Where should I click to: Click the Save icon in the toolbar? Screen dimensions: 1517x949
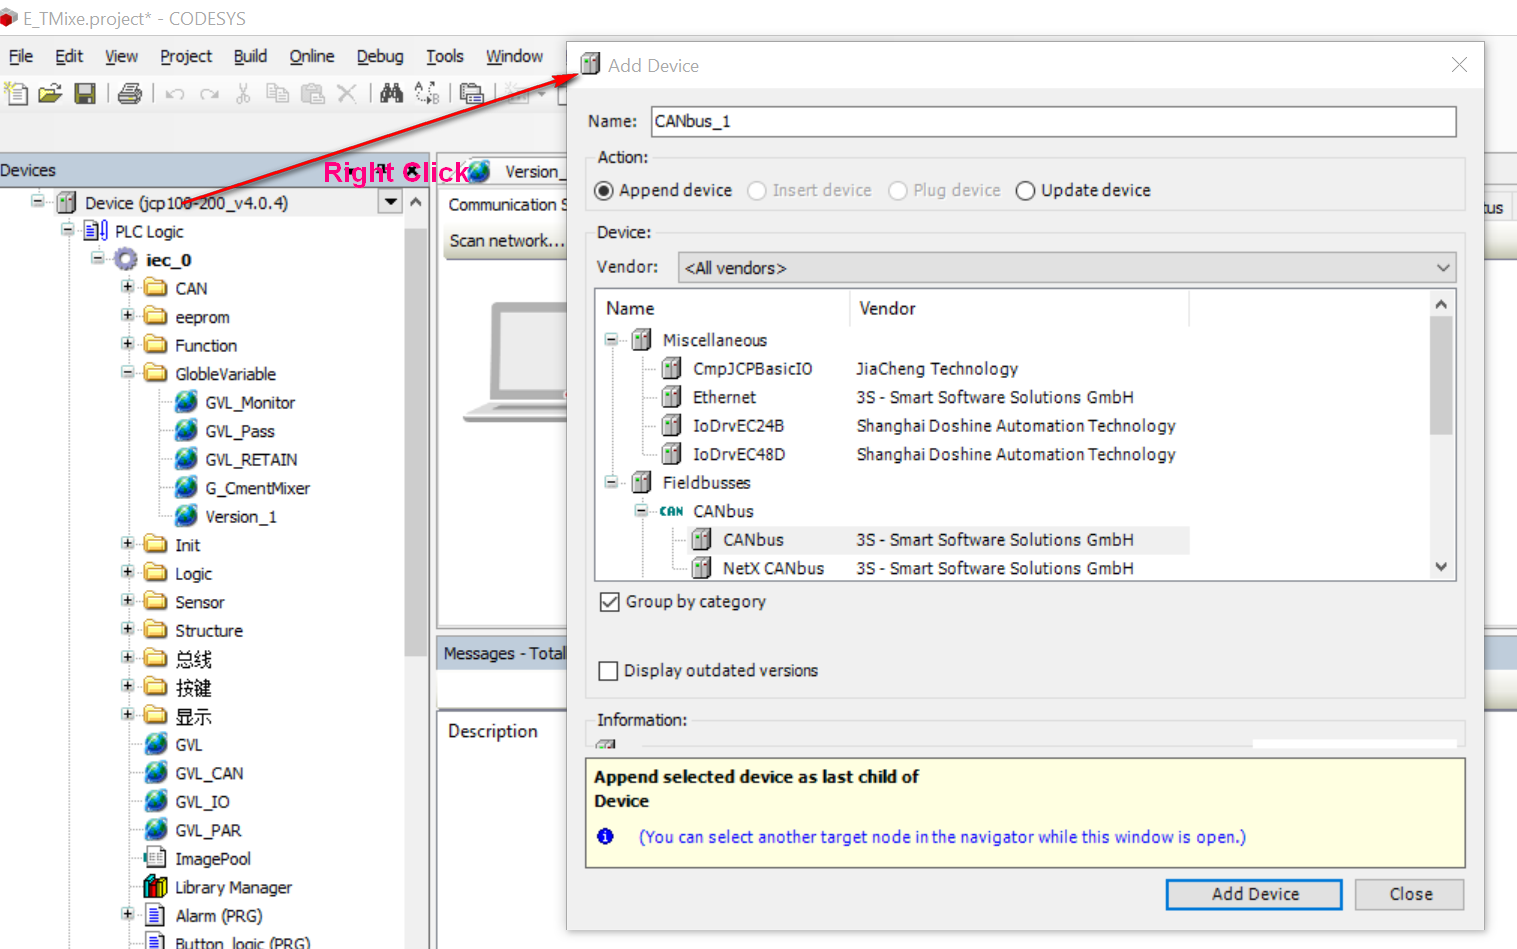pos(85,93)
